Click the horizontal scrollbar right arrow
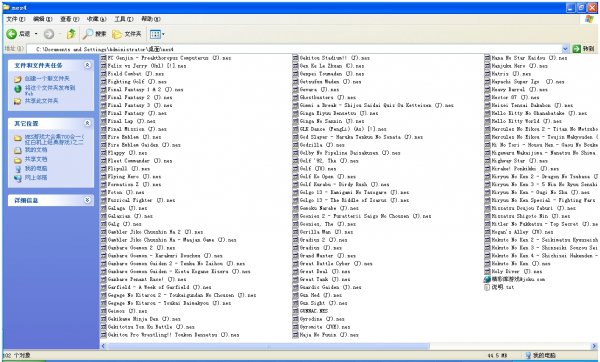 click(x=594, y=346)
